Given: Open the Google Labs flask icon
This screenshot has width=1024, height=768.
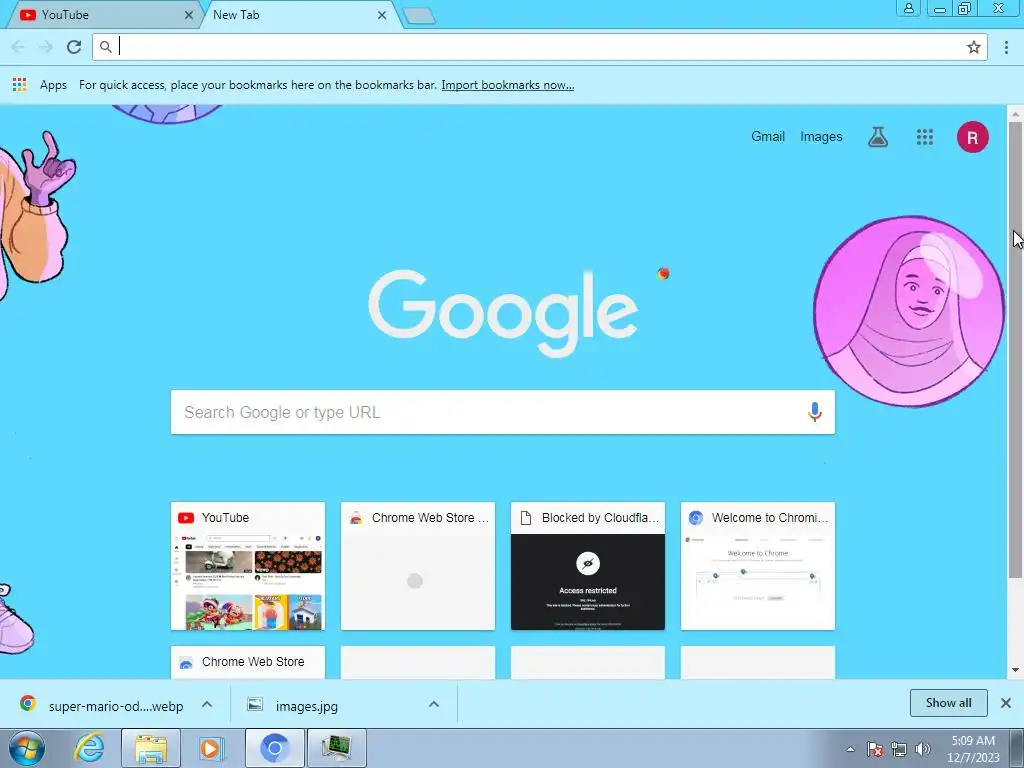Looking at the screenshot, I should 878,137.
